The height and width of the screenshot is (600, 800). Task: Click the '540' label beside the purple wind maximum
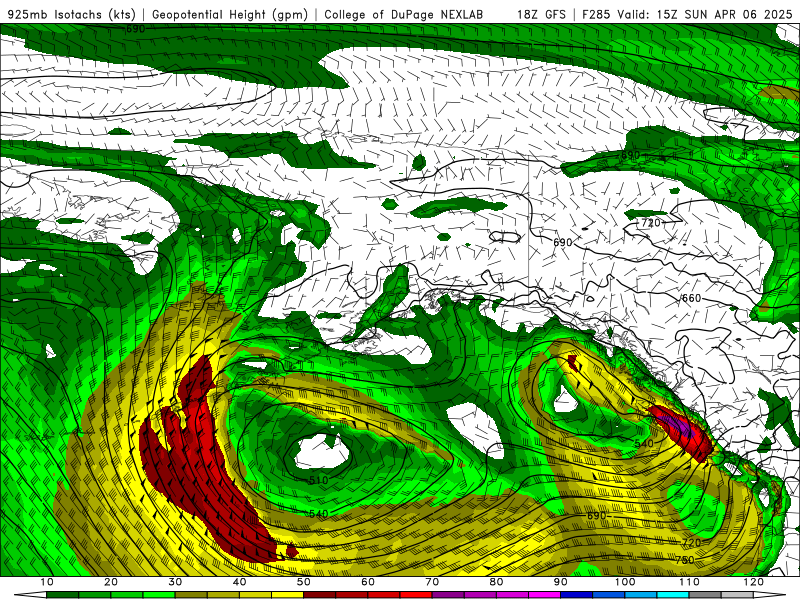click(x=644, y=443)
